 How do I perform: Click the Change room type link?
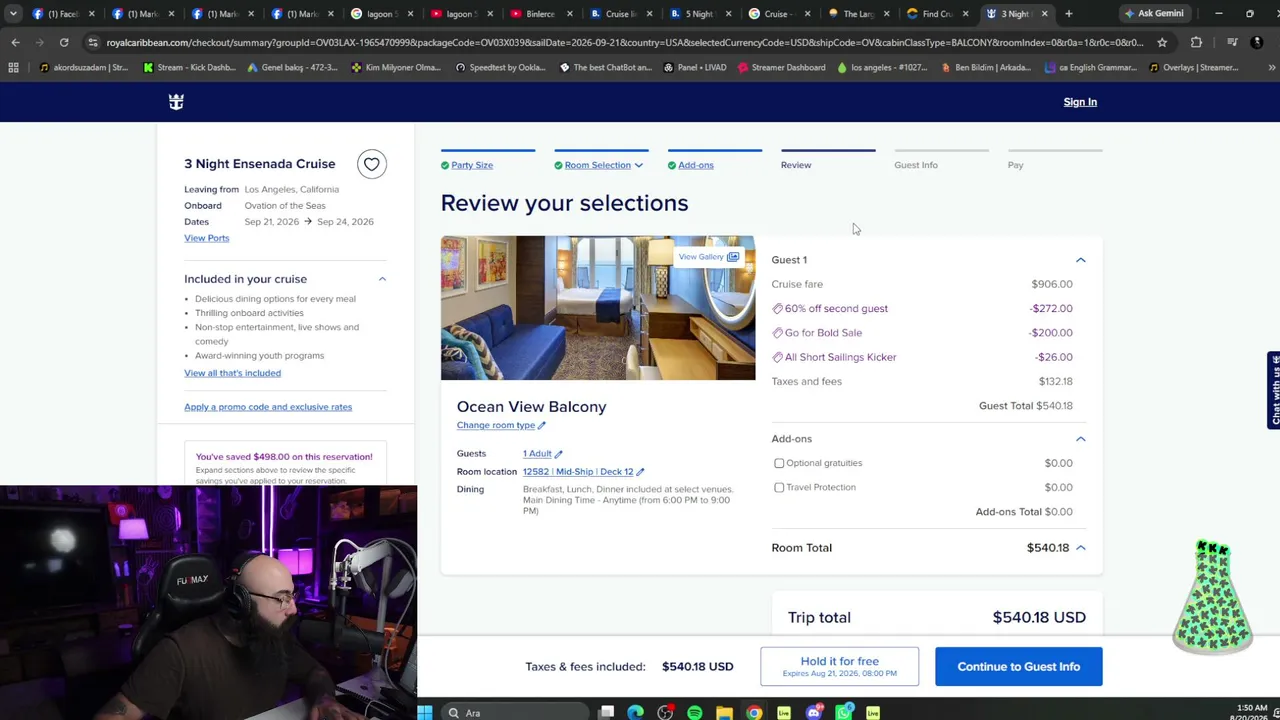pos(496,425)
